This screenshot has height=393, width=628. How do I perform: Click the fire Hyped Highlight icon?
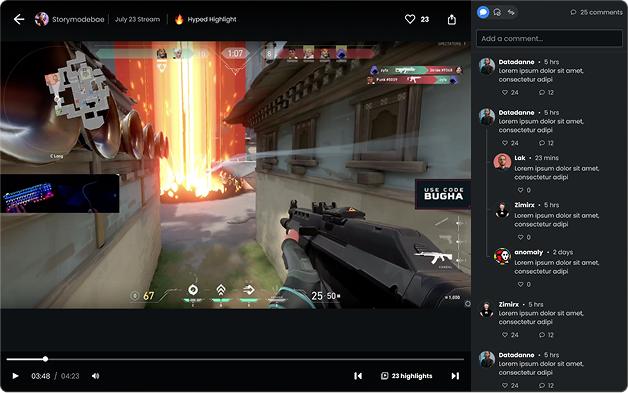click(x=179, y=19)
